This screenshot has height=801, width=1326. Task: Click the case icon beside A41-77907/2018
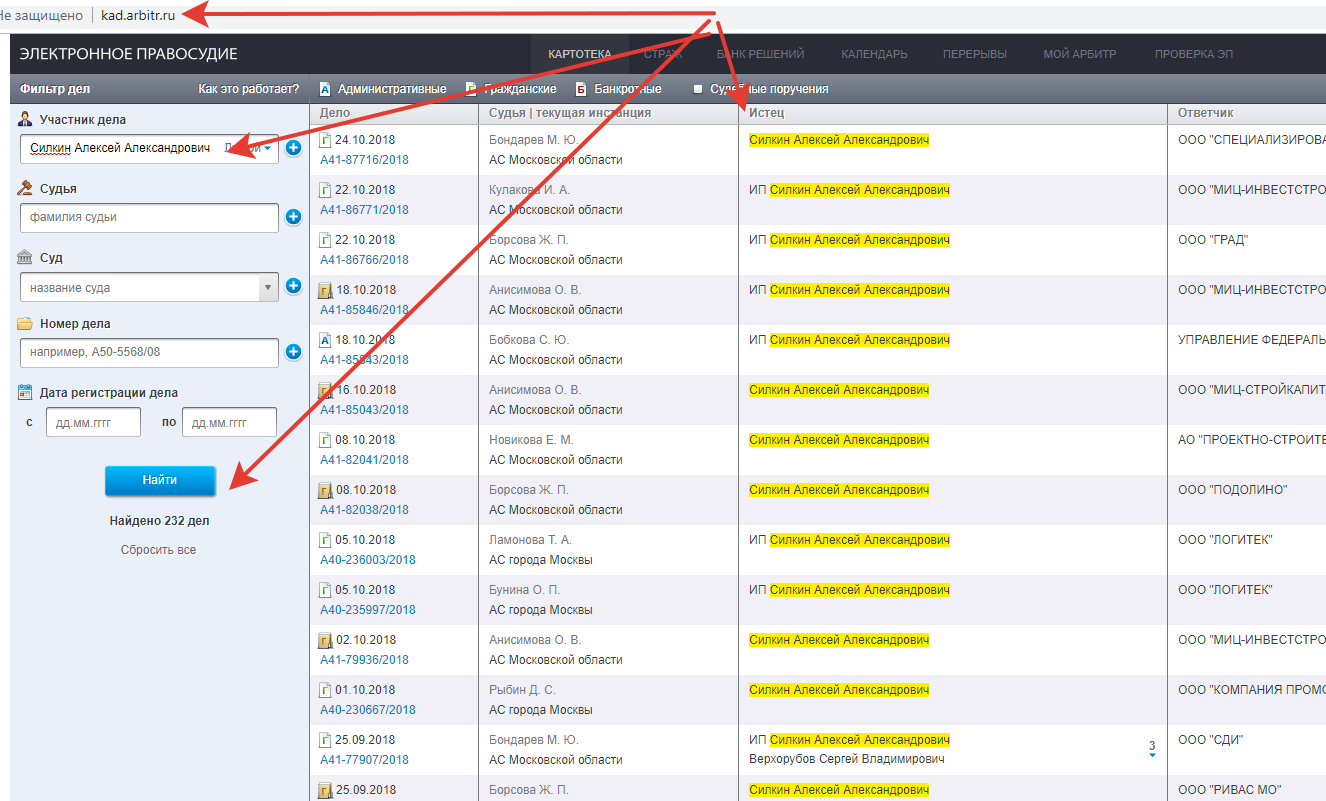pyautogui.click(x=325, y=740)
